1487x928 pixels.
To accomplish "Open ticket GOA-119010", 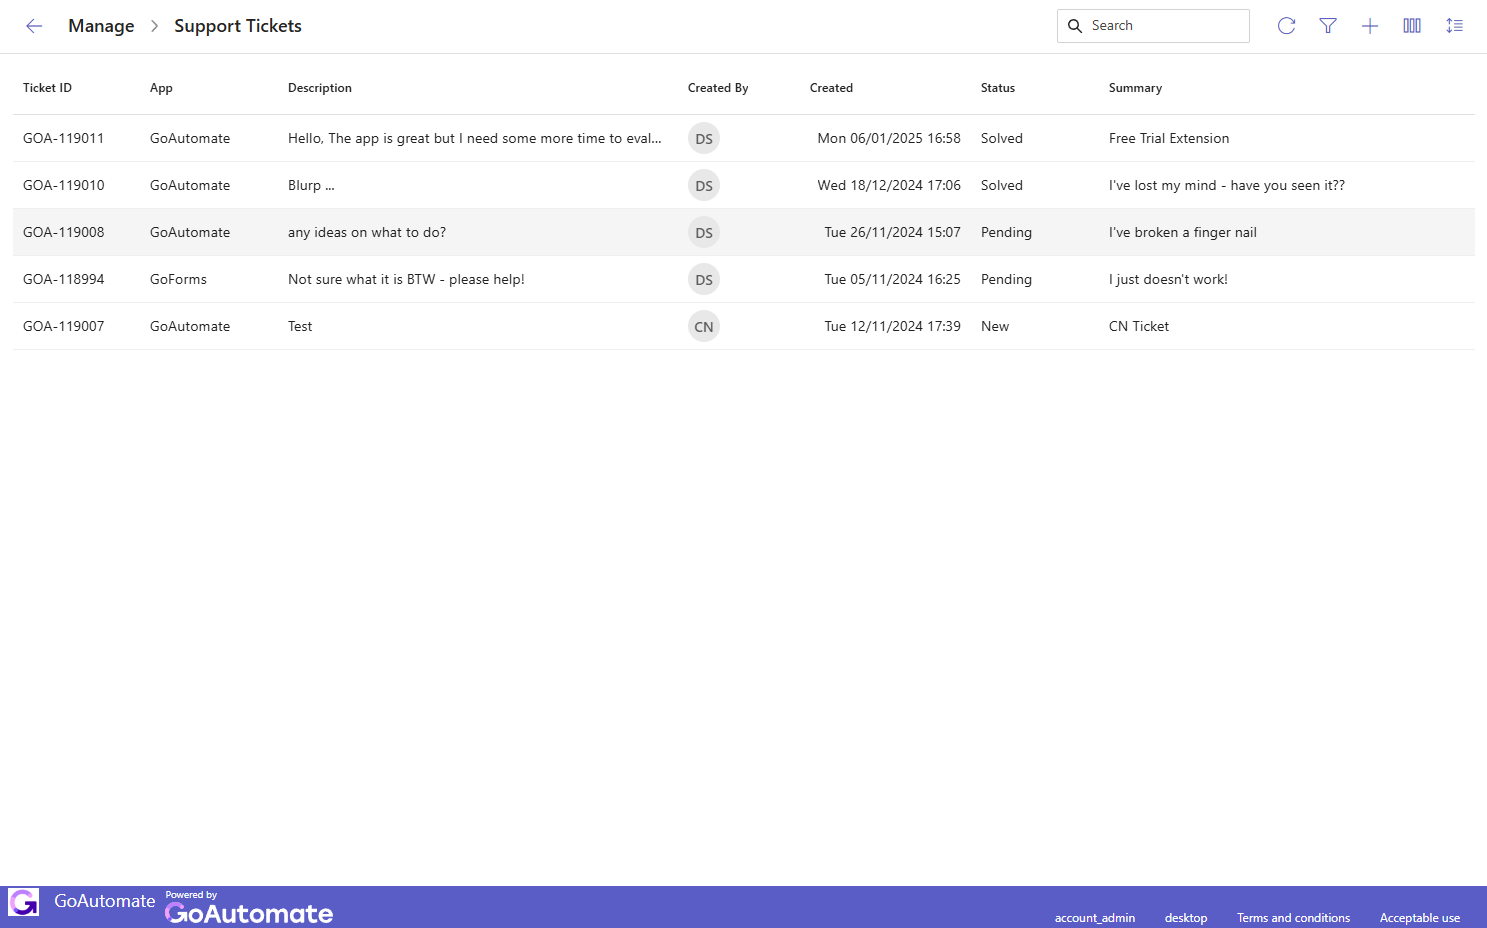I will pyautogui.click(x=63, y=185).
